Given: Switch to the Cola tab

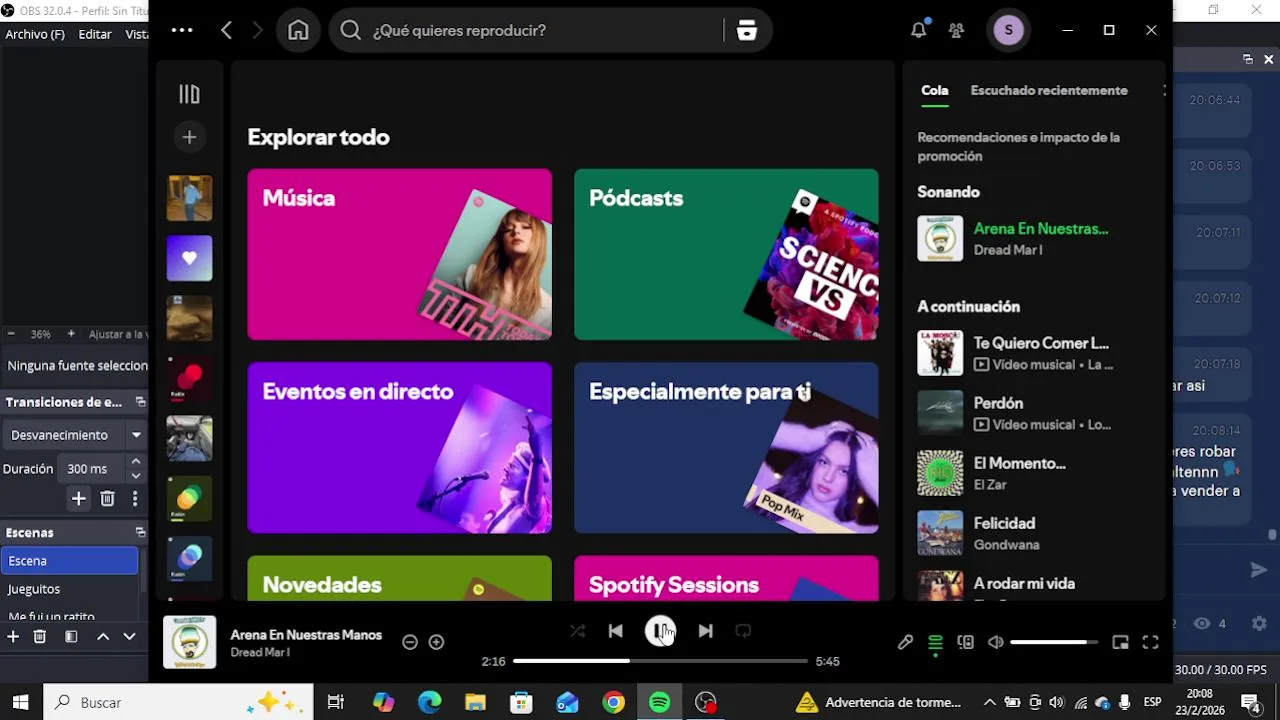Looking at the screenshot, I should pos(935,90).
